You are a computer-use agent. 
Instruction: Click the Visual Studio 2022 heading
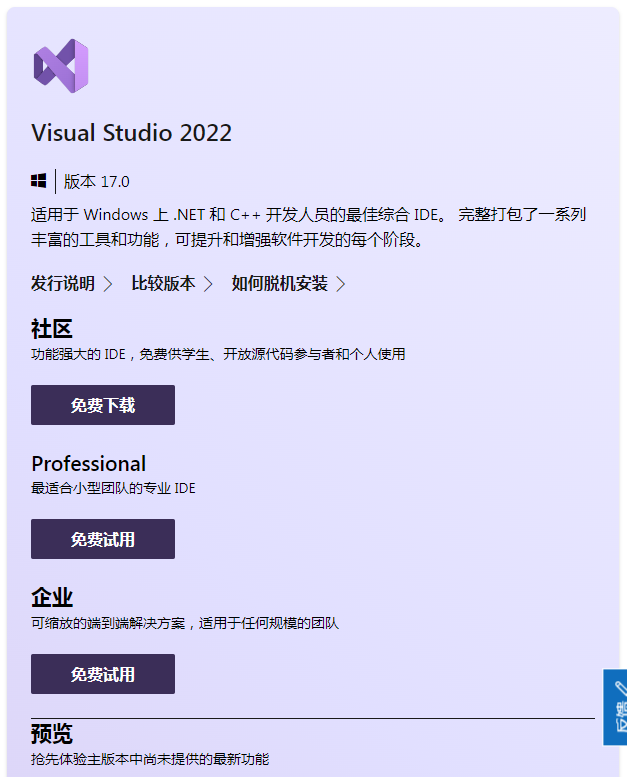pyautogui.click(x=131, y=133)
